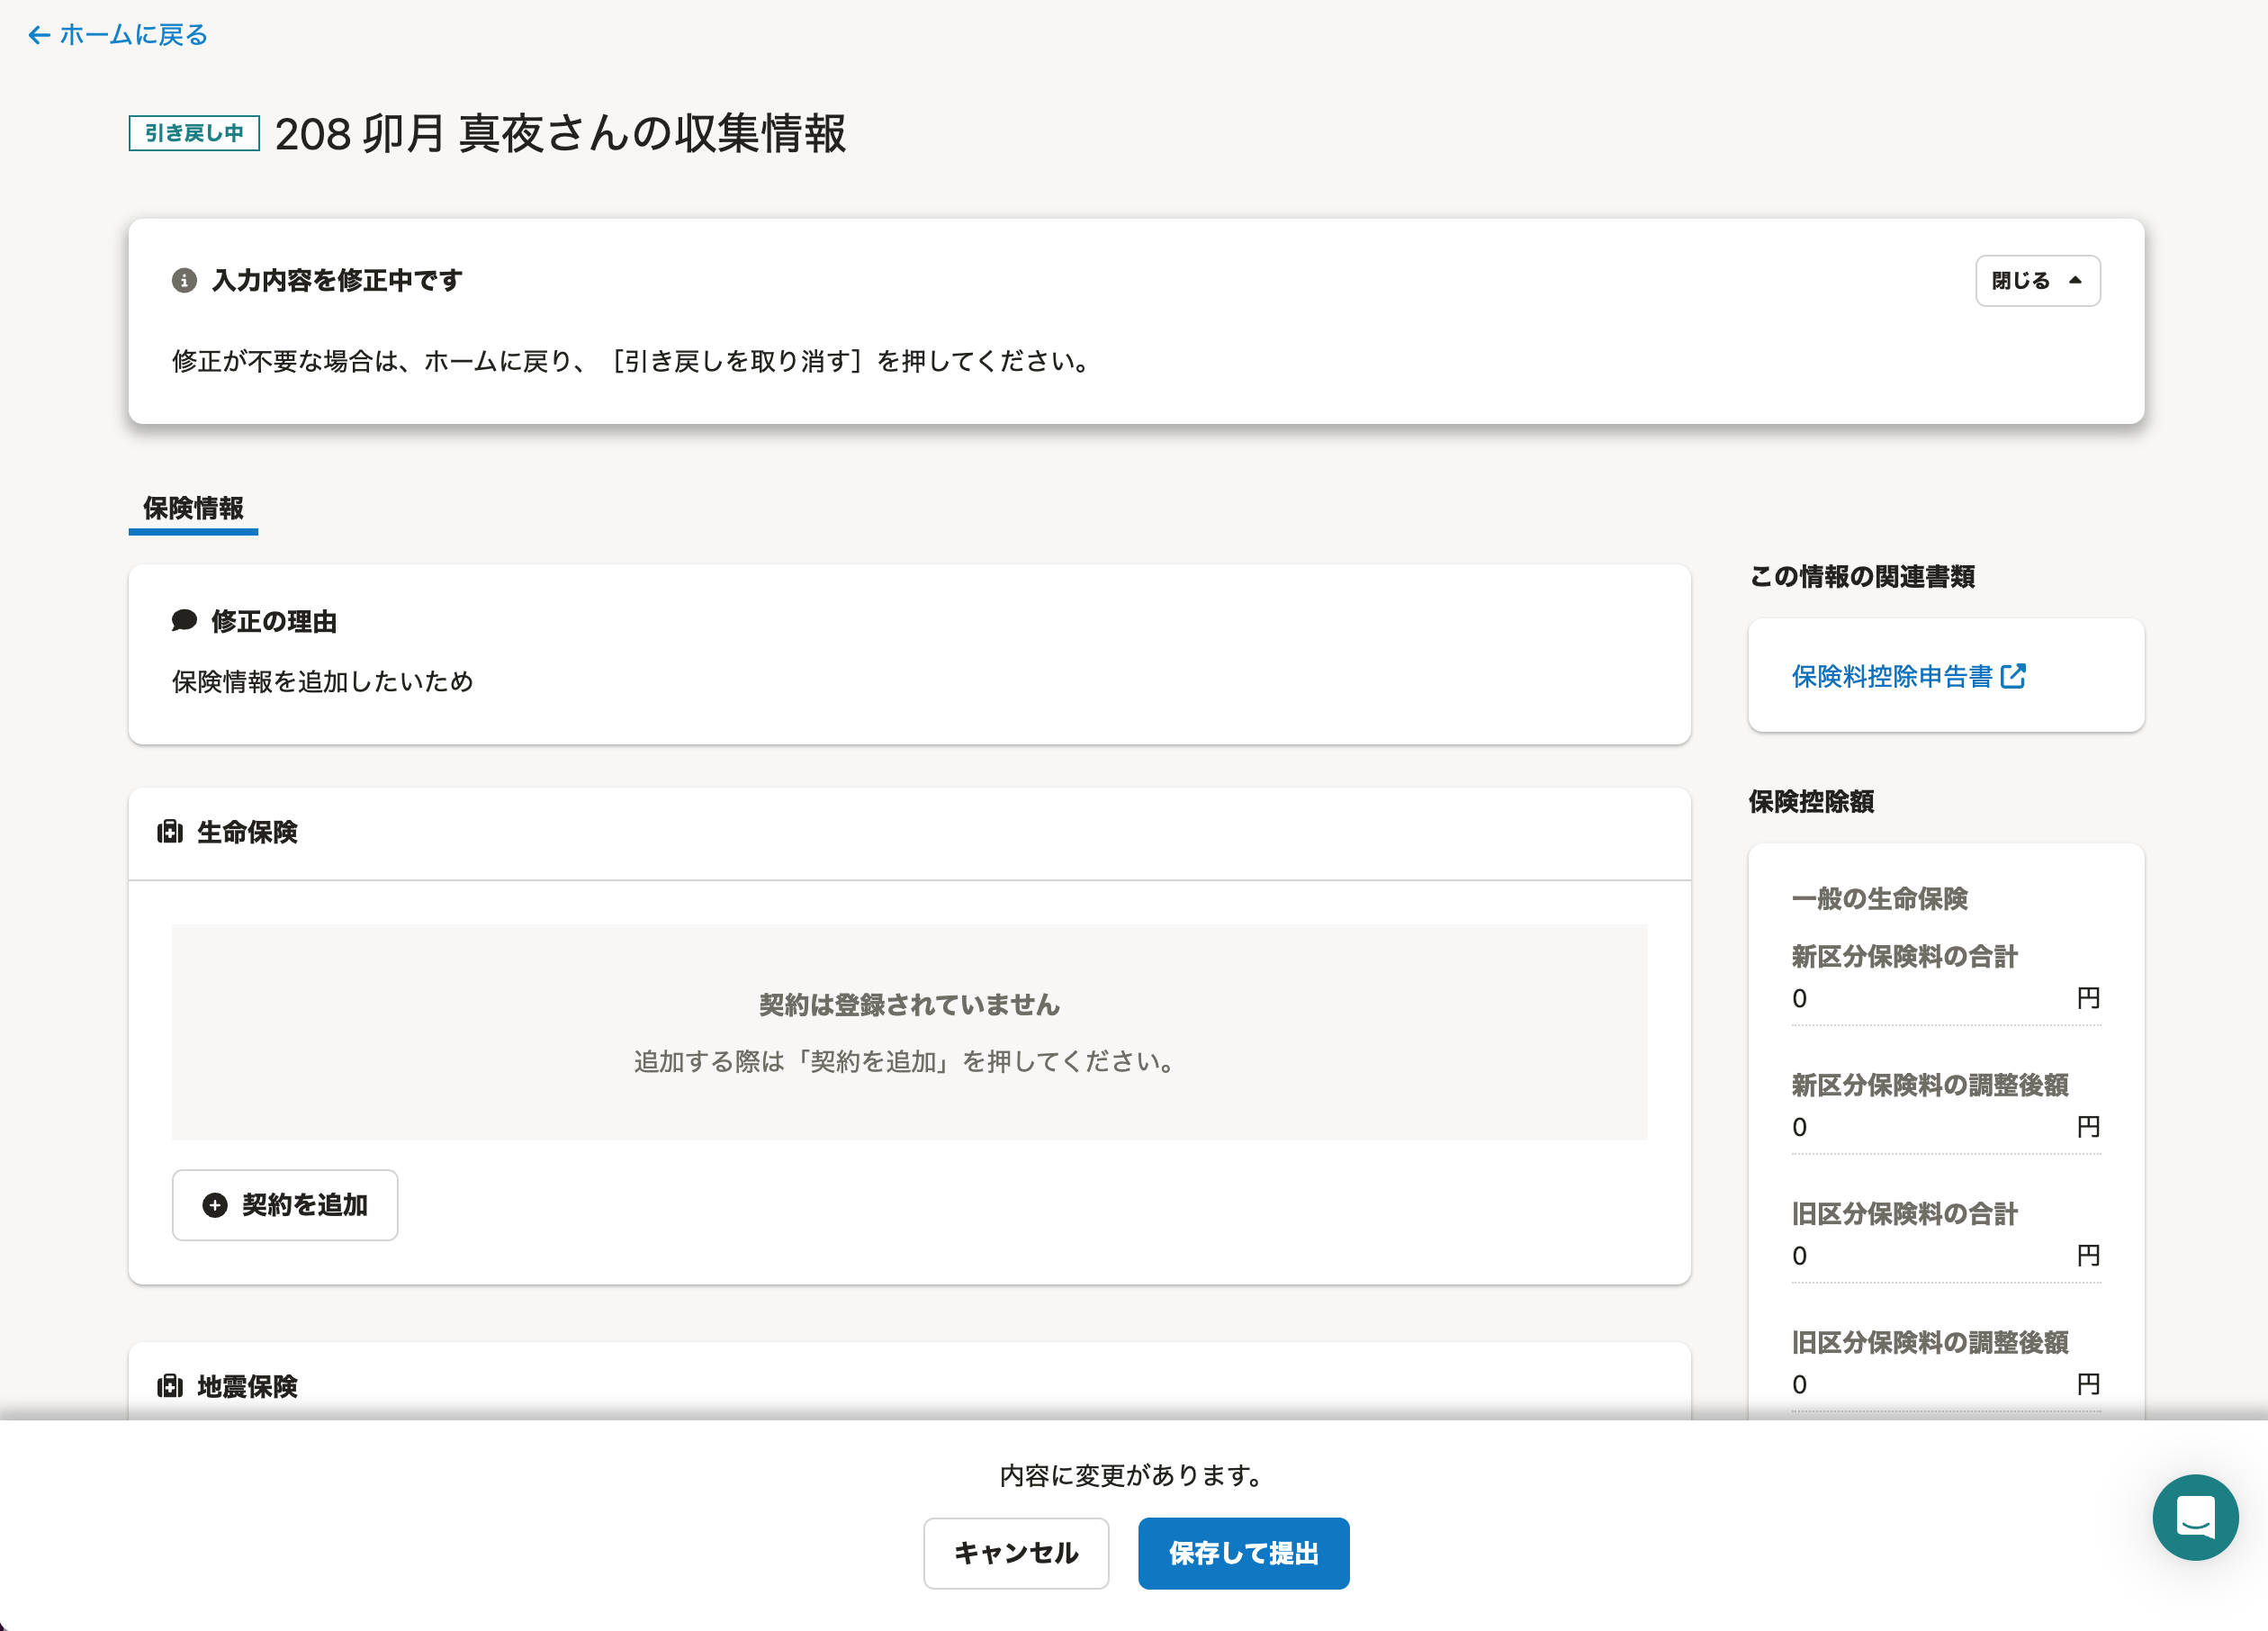Click external link icon next to 保険料控除申告書
The width and height of the screenshot is (2268, 1631).
click(2014, 677)
